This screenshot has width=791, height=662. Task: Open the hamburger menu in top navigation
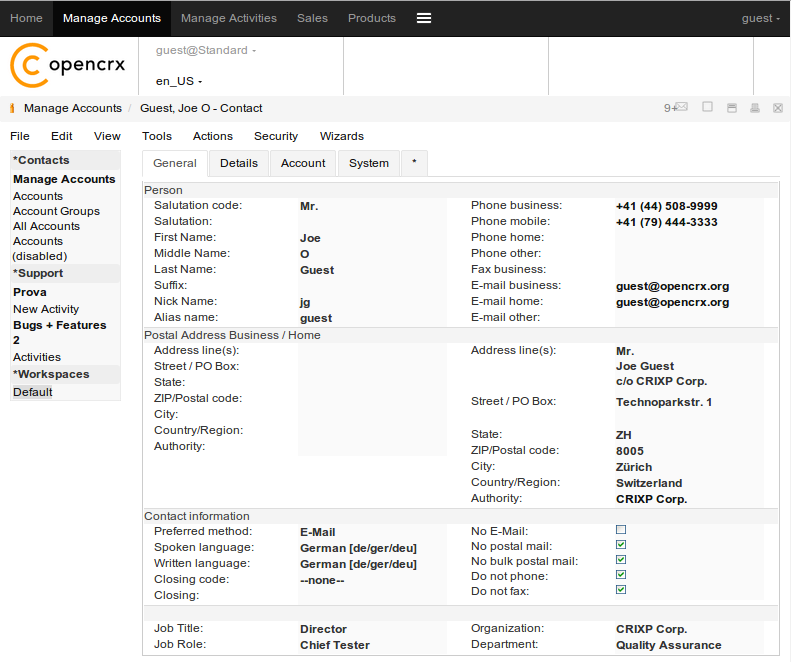pyautogui.click(x=424, y=18)
